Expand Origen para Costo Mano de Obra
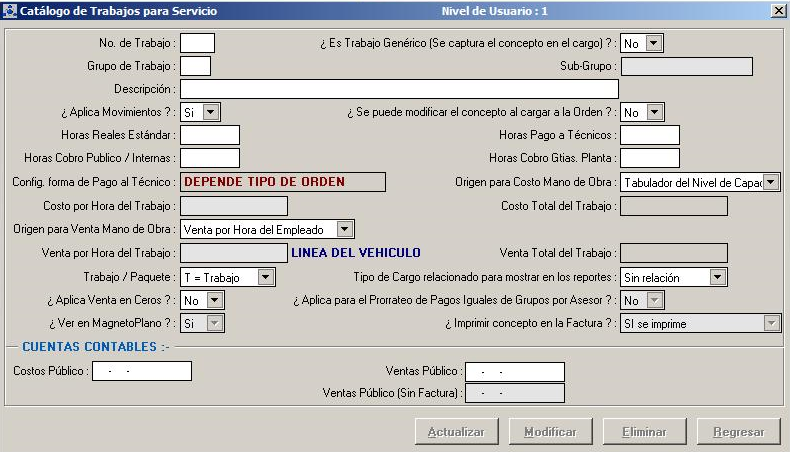This screenshot has width=790, height=452. 770,182
